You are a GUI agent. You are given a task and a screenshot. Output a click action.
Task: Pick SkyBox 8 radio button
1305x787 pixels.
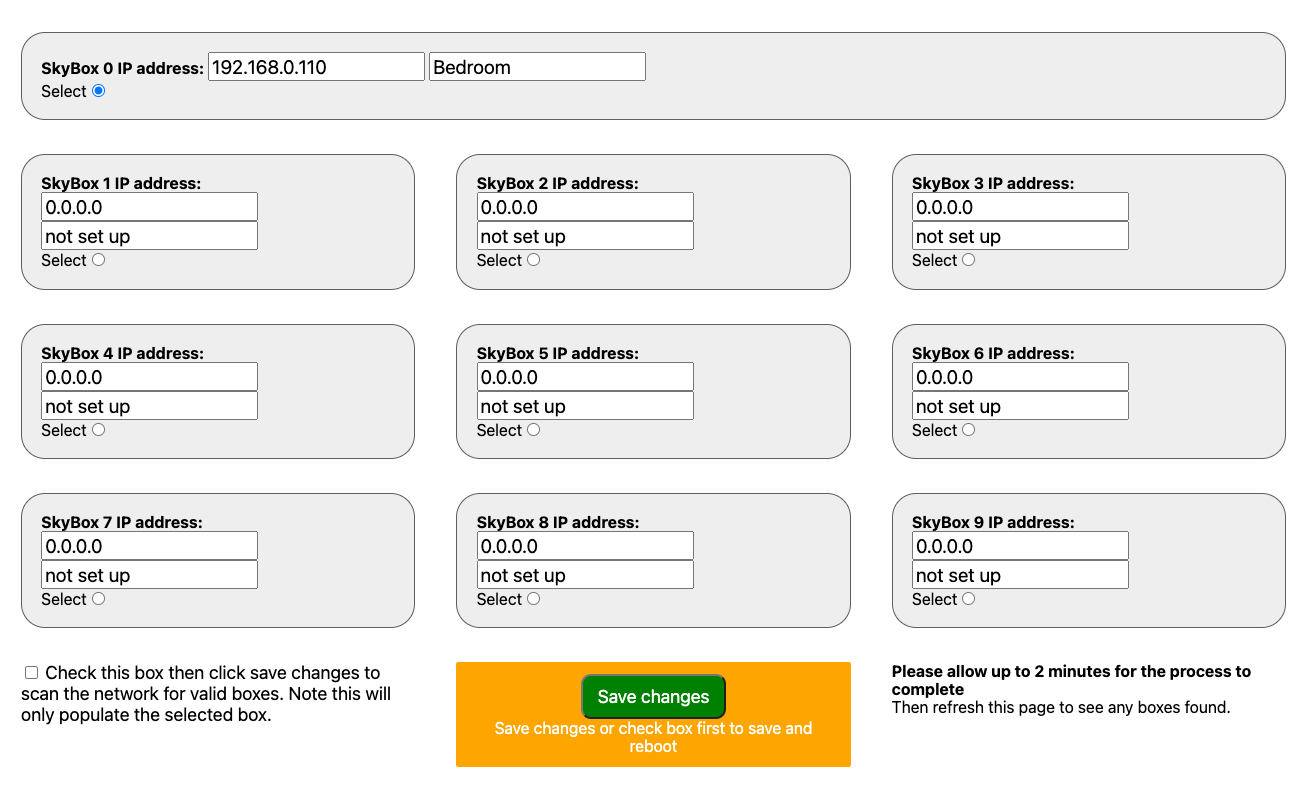tap(533, 599)
